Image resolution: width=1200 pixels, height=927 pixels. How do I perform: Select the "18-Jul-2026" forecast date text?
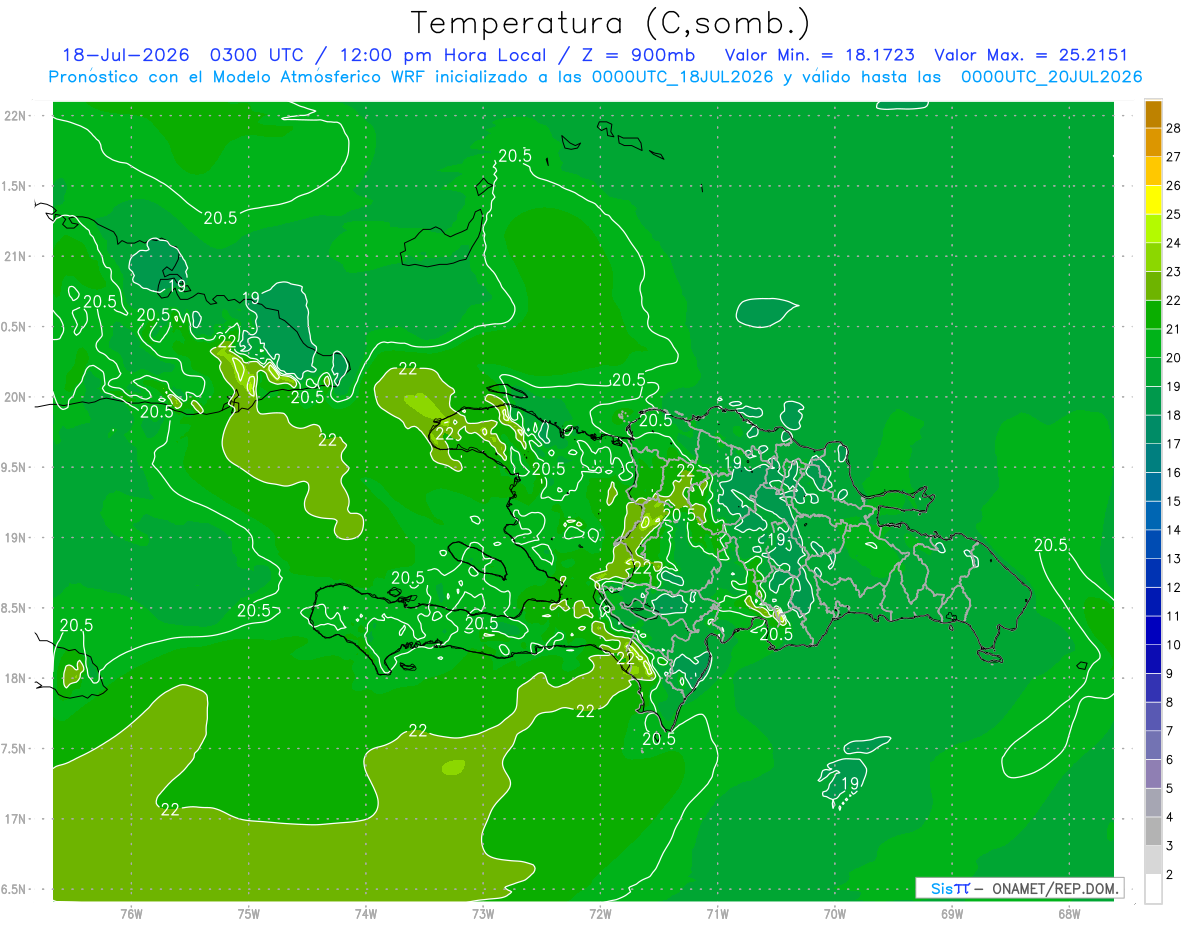pyautogui.click(x=128, y=56)
